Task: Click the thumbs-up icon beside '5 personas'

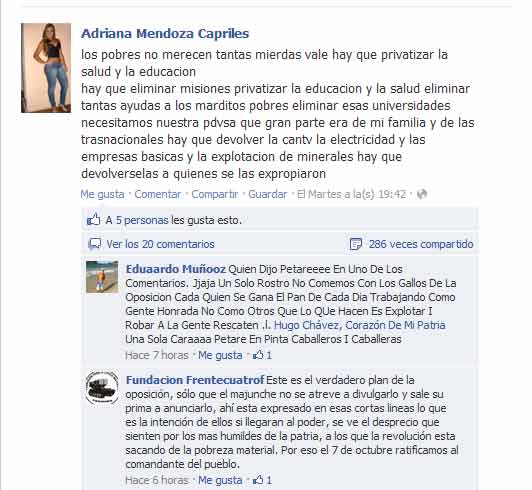Action: coord(94,220)
